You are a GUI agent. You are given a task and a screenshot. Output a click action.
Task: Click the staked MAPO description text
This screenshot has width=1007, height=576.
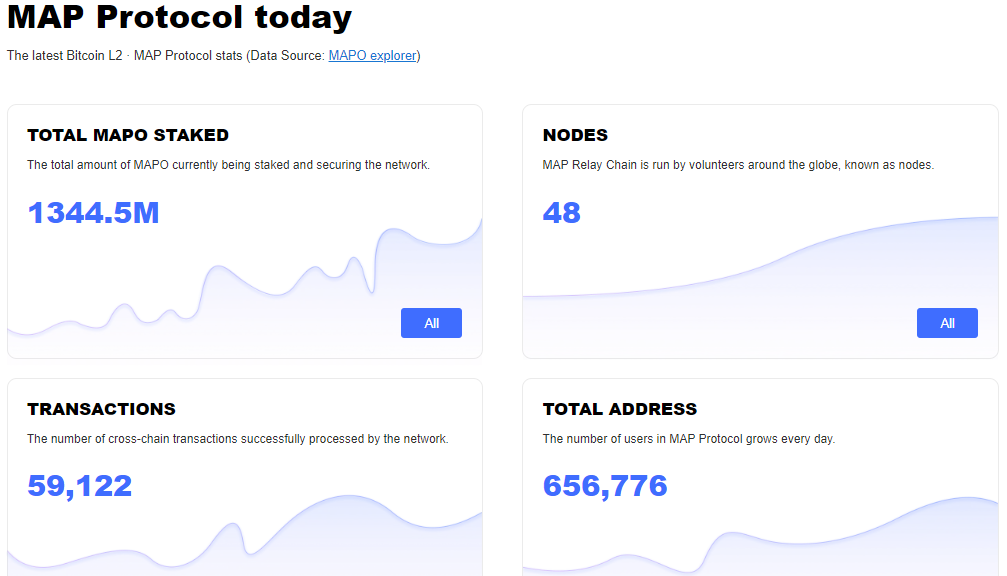click(x=228, y=165)
